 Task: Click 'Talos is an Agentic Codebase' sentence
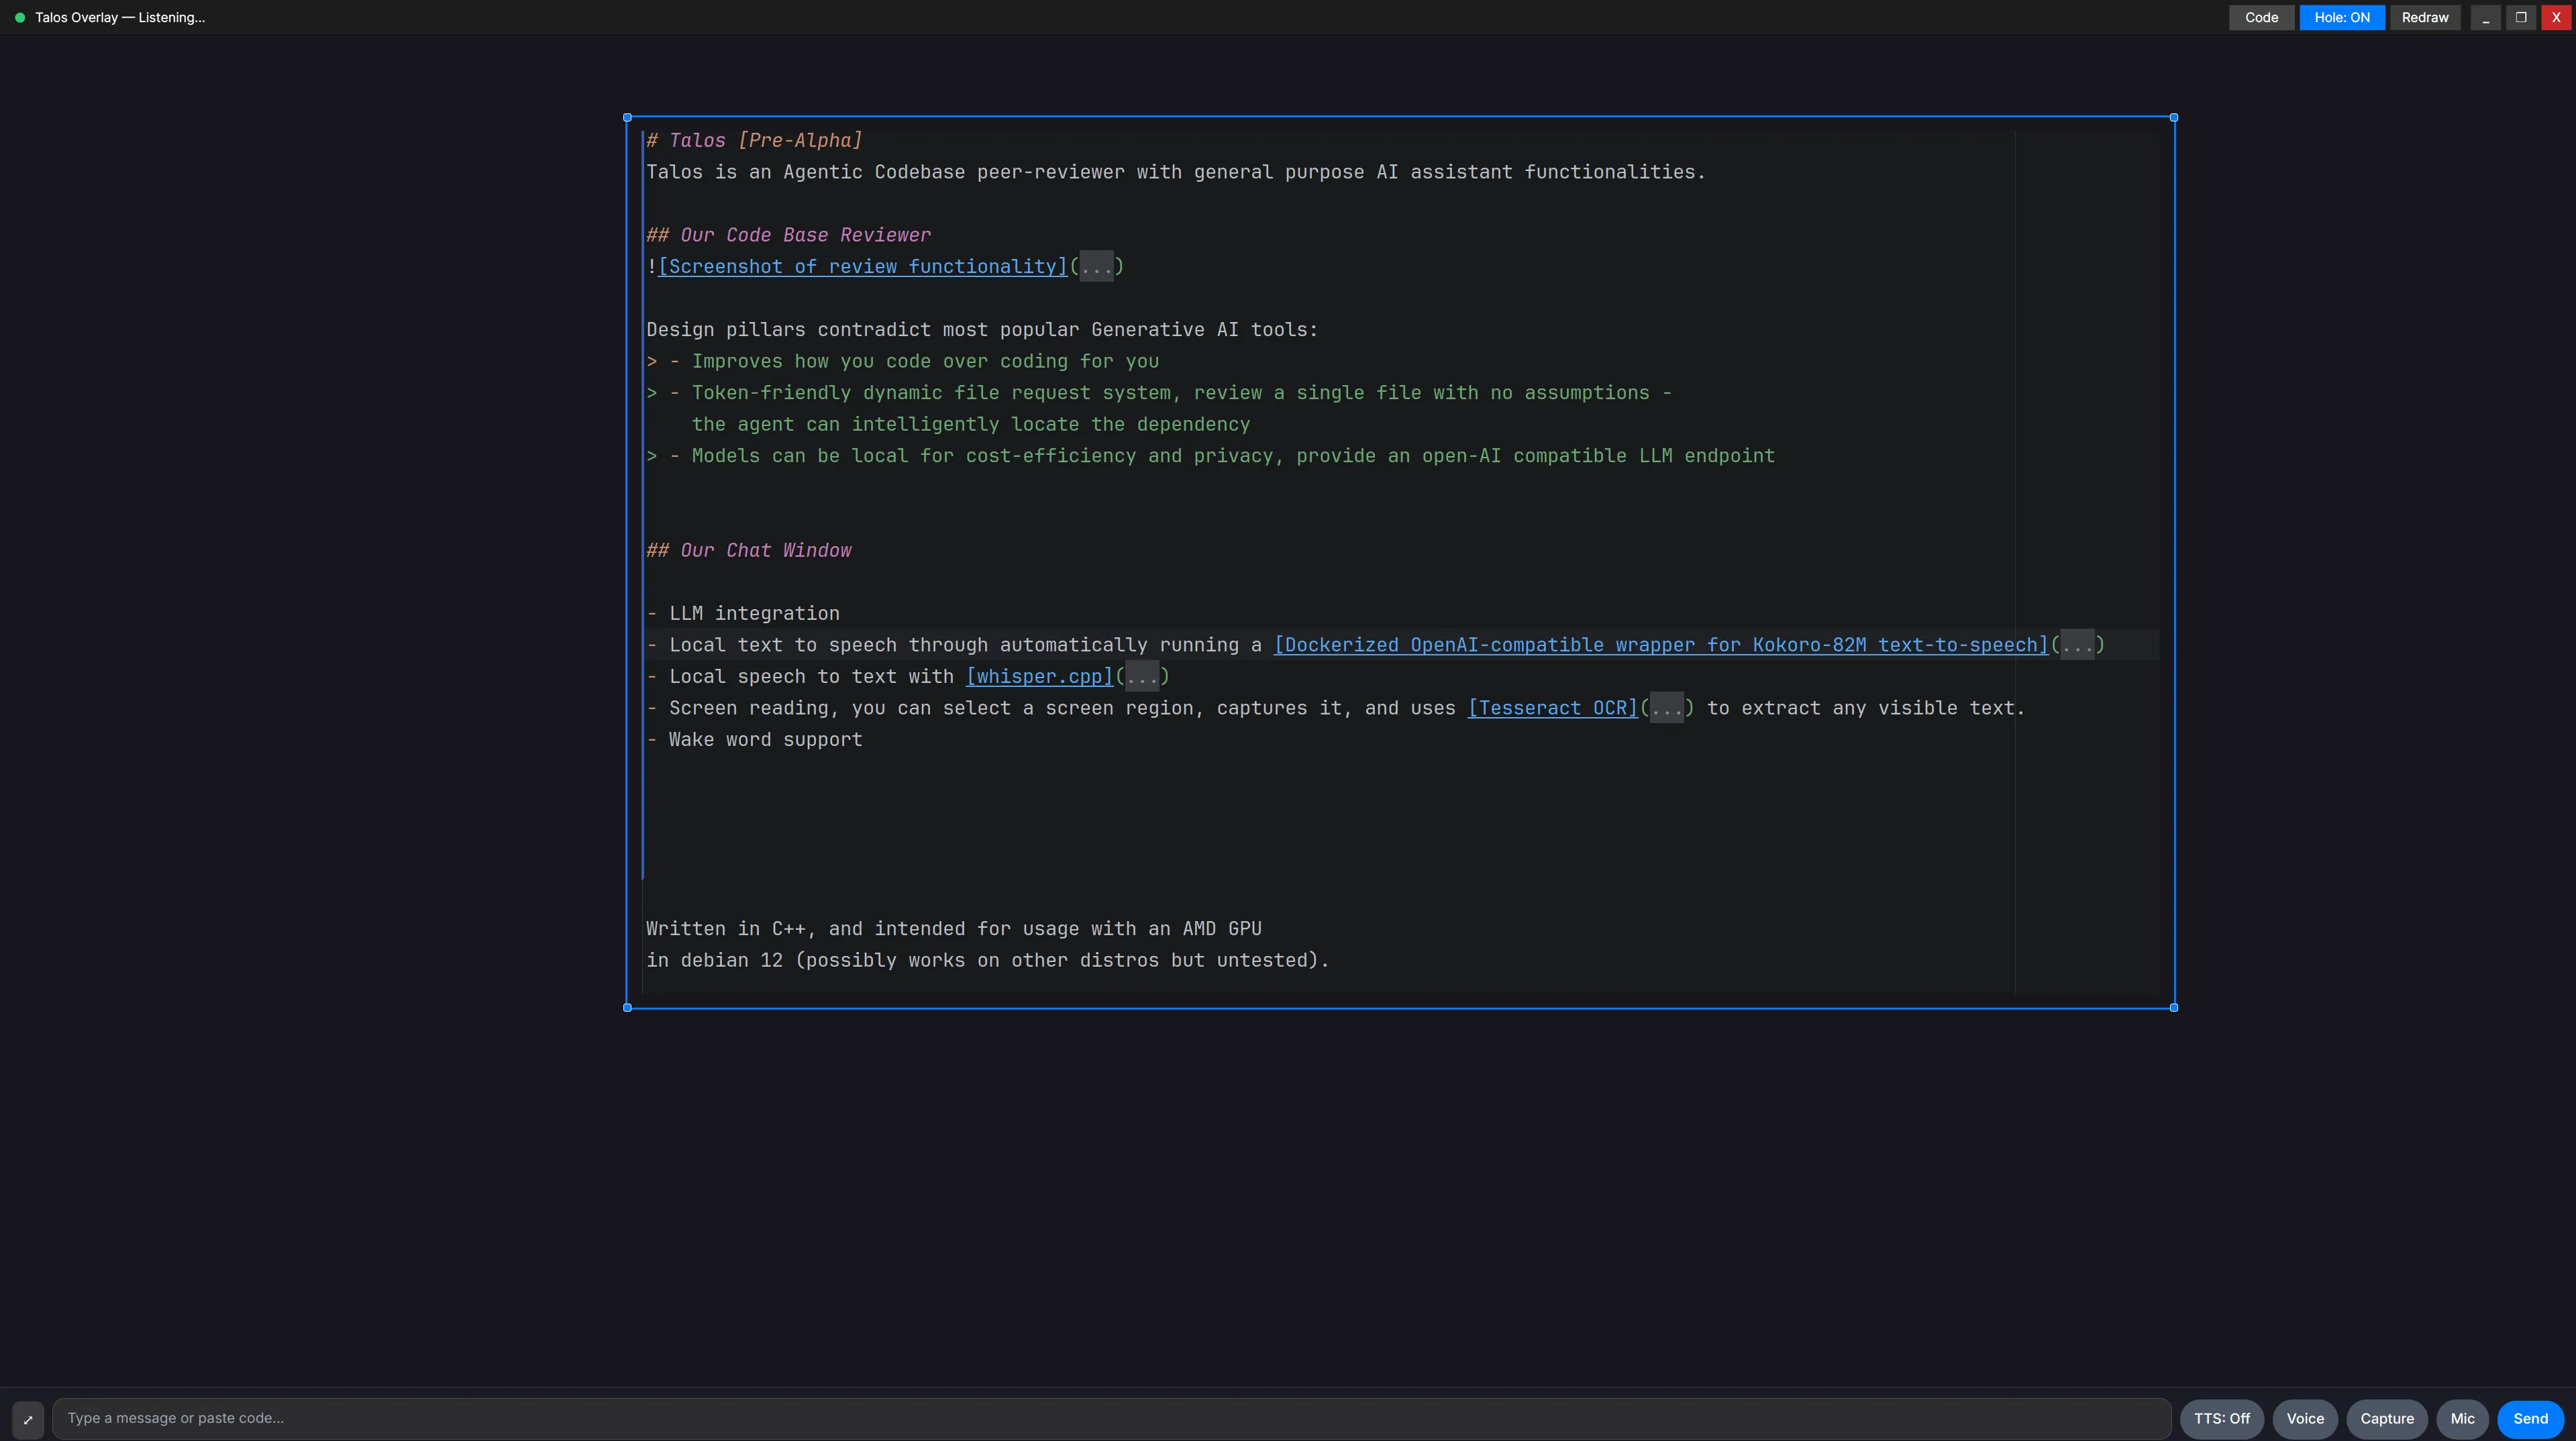[x=1176, y=172]
